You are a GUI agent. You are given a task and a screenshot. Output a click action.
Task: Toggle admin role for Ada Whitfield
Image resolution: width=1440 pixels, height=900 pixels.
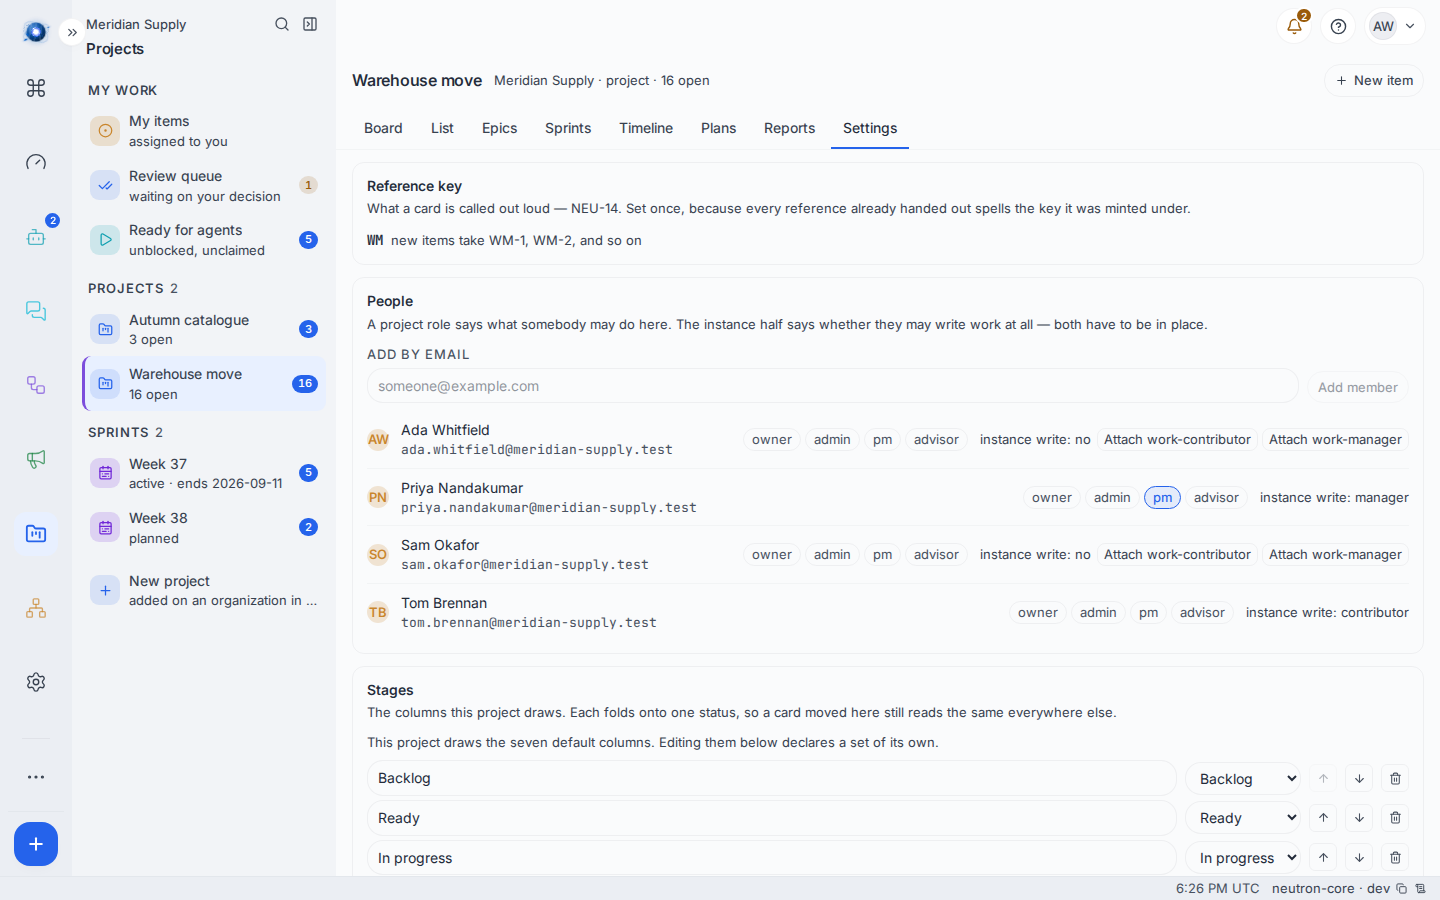832,440
